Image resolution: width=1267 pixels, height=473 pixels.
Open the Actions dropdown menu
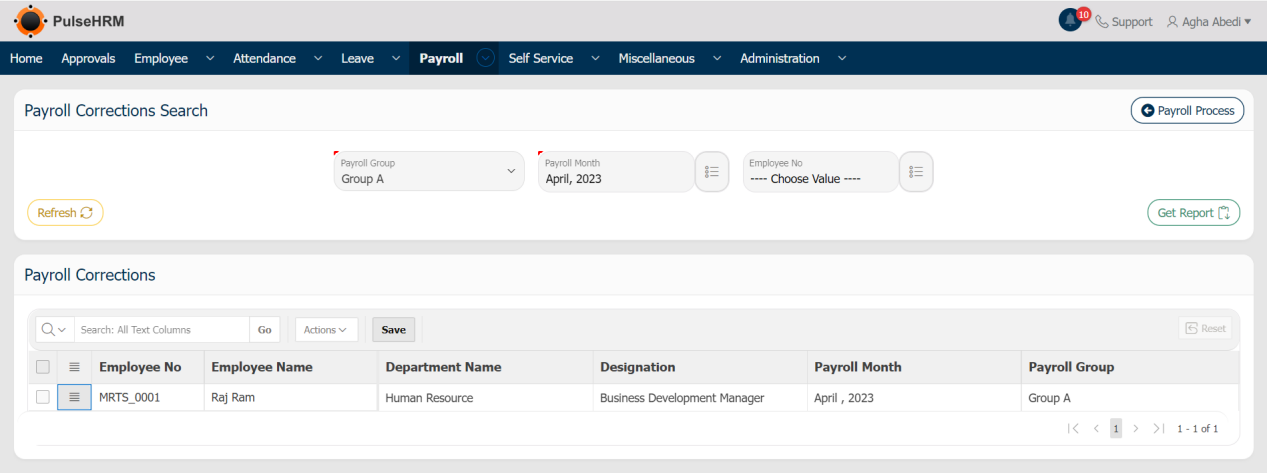tap(326, 330)
